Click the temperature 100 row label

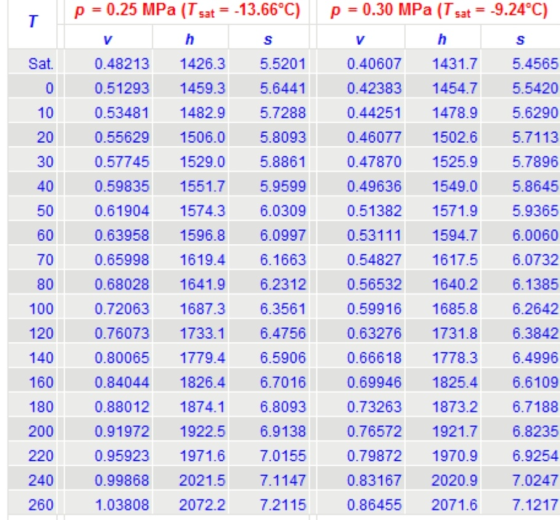41,309
